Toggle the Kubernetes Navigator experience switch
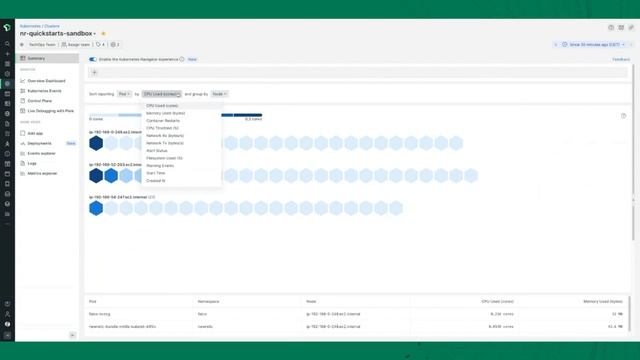 93,59
